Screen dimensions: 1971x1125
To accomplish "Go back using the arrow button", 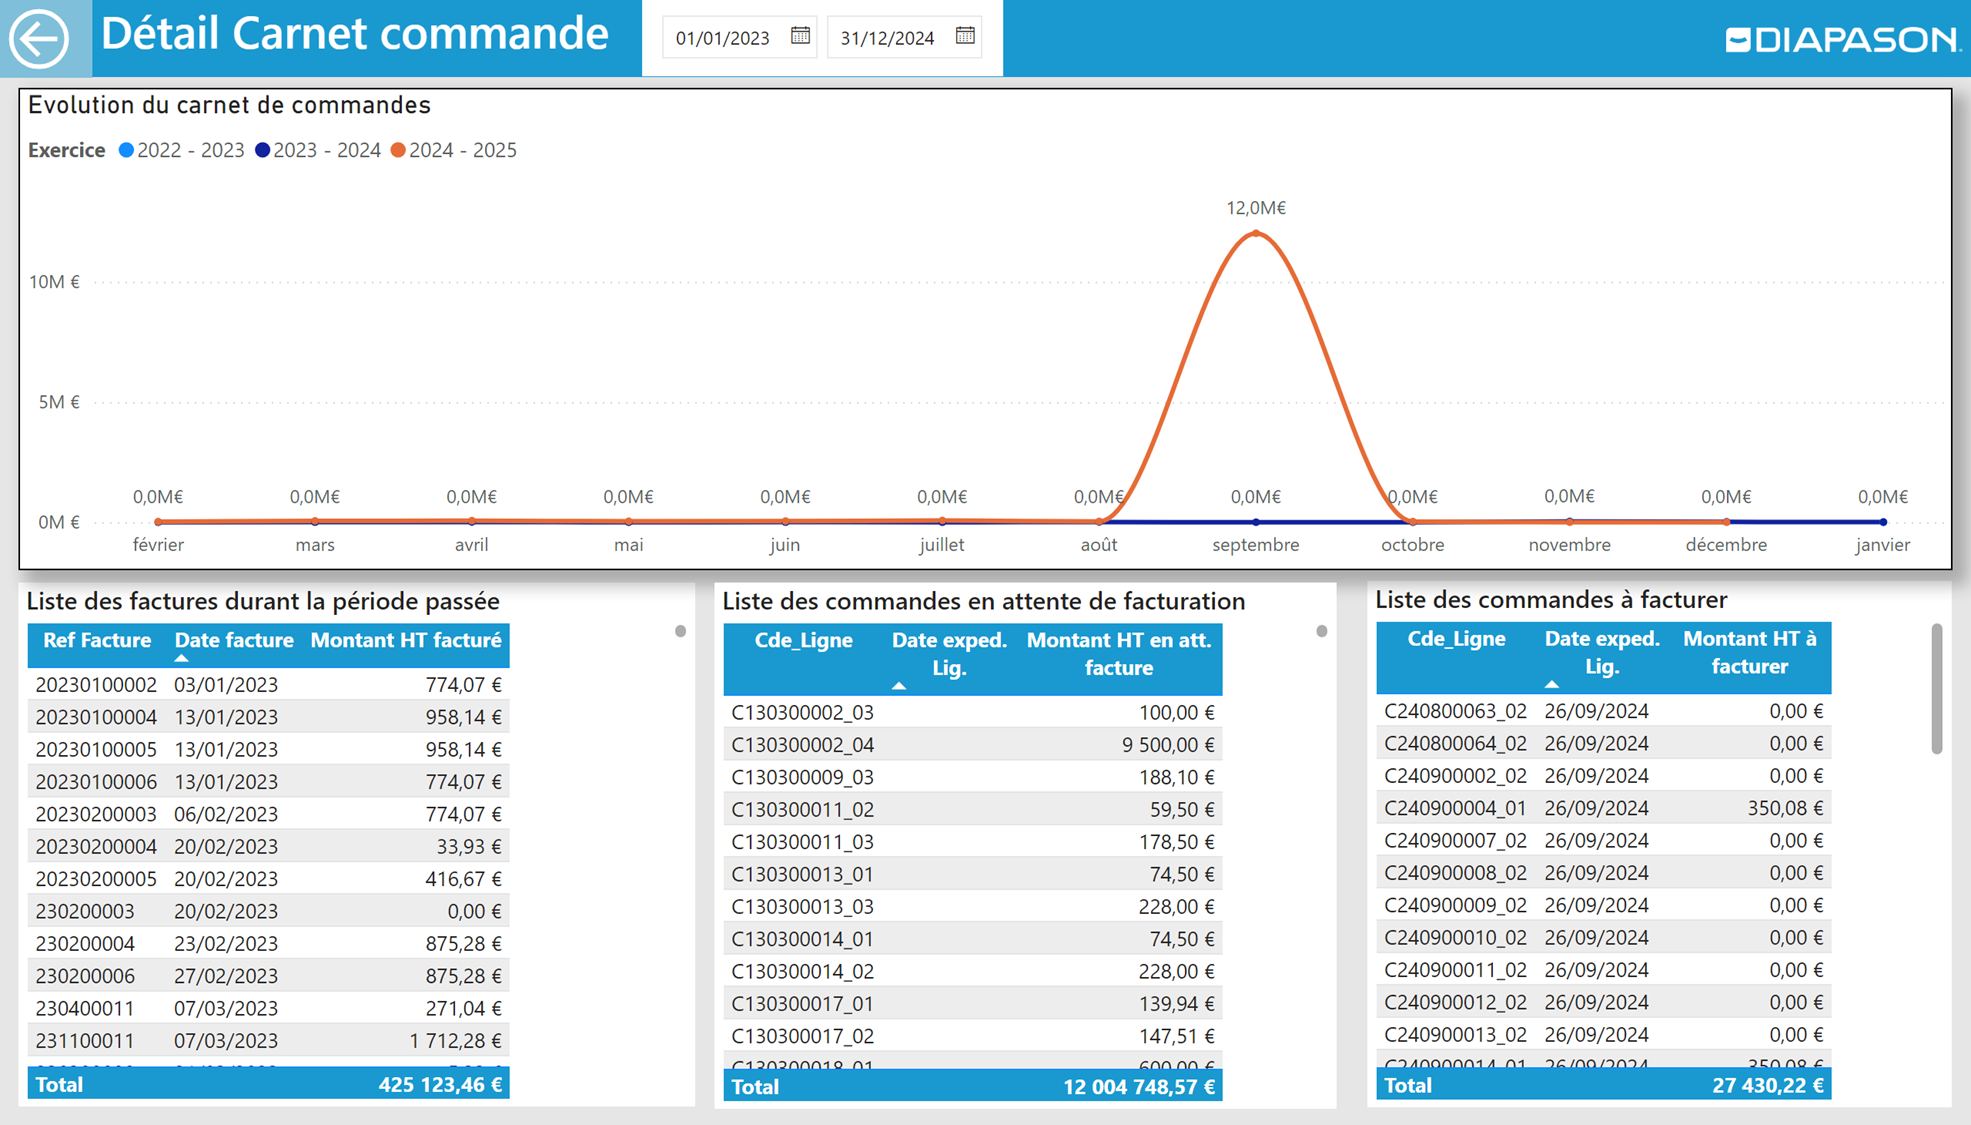I will [39, 39].
